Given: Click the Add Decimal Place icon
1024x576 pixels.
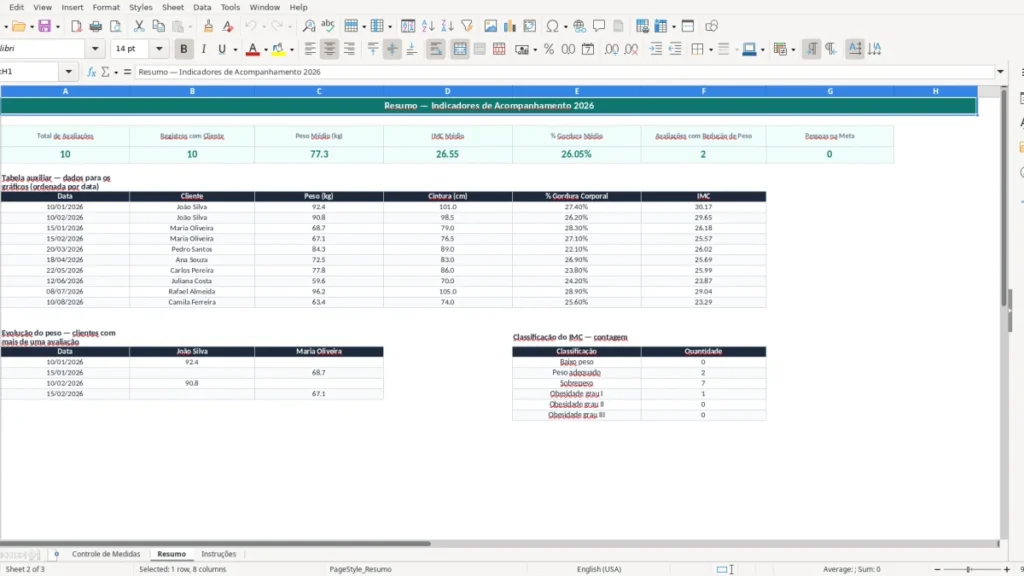Looking at the screenshot, I should tap(611, 49).
